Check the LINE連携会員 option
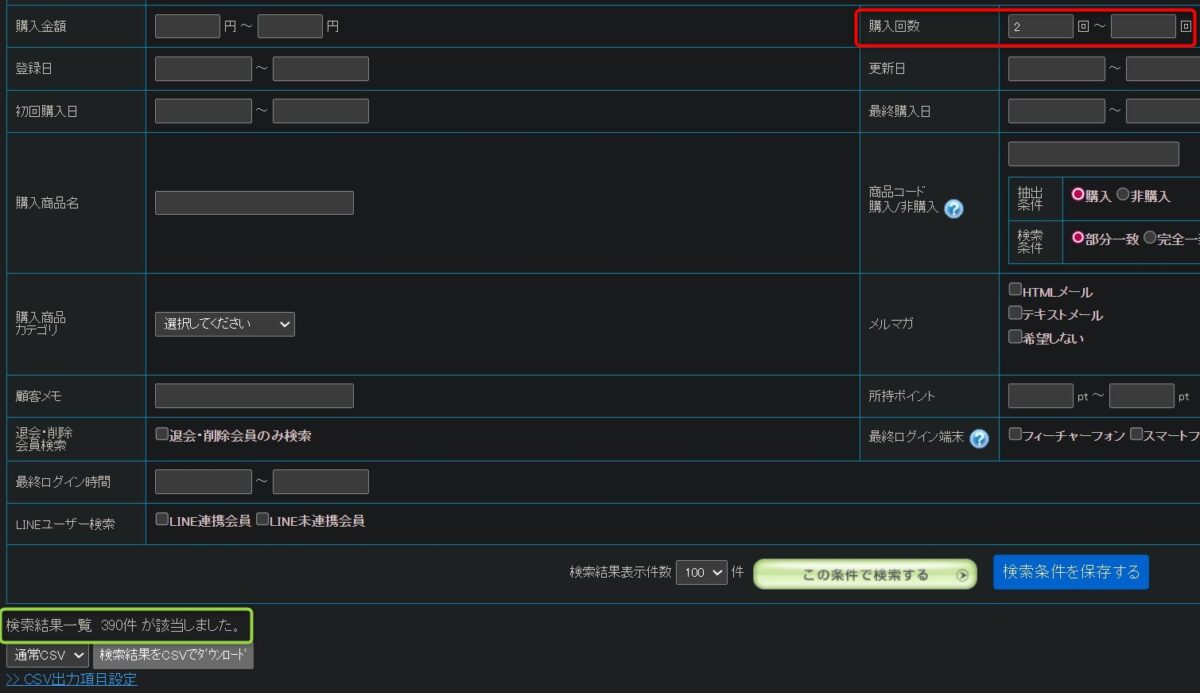Viewport: 1200px width, 693px height. [x=161, y=519]
